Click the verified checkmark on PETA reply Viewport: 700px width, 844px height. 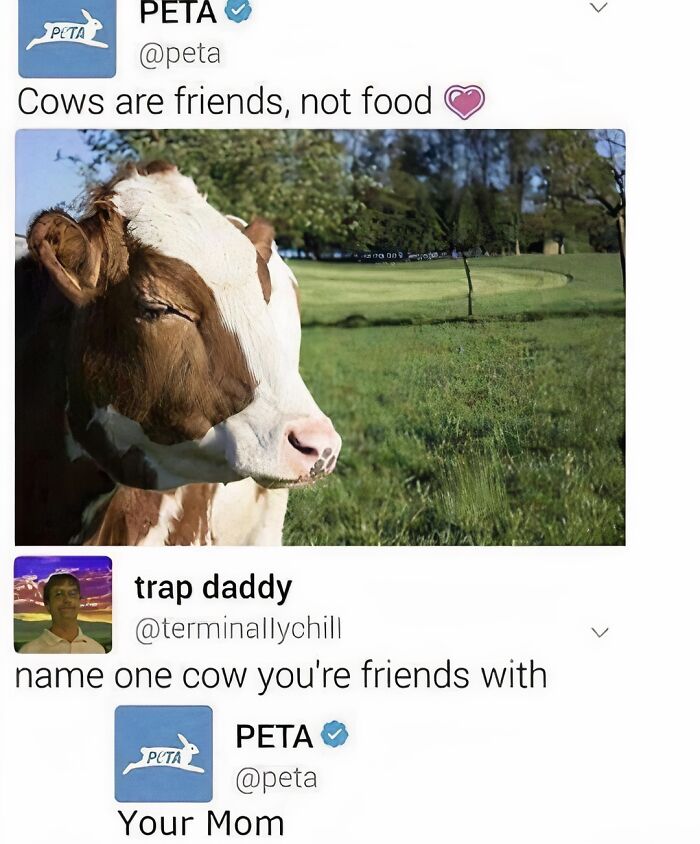coord(335,734)
